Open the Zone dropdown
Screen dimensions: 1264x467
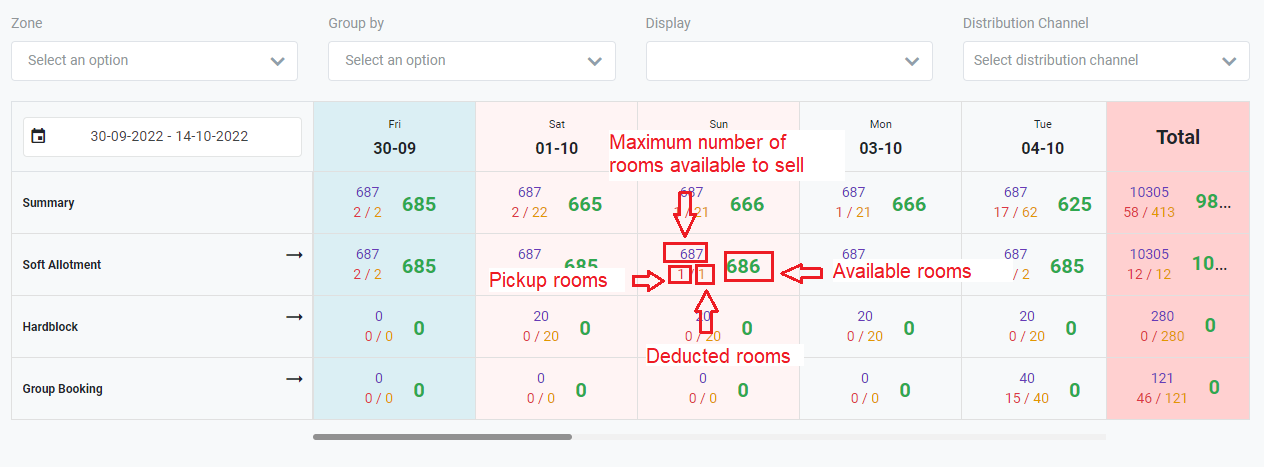154,60
